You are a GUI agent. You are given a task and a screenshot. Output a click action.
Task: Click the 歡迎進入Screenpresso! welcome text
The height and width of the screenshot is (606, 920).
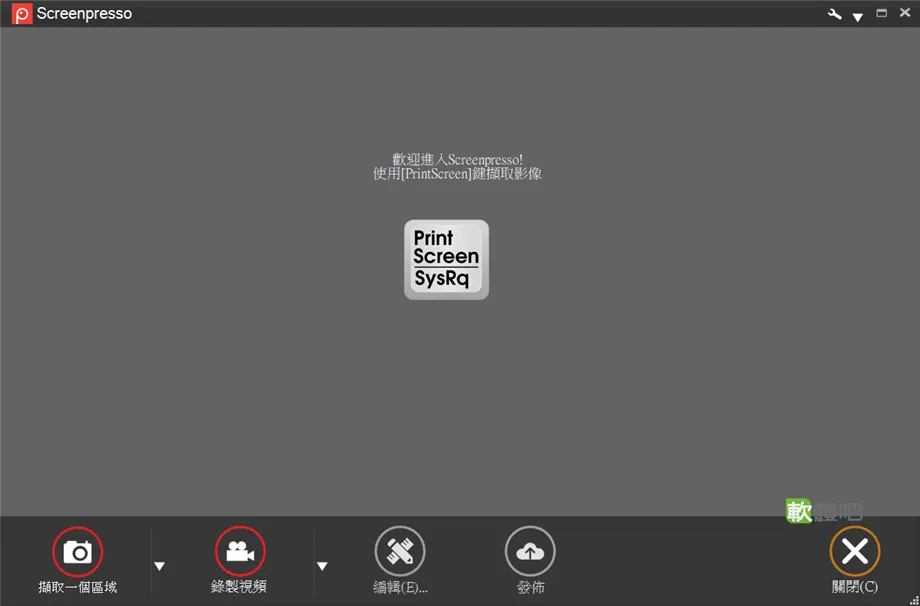coord(457,160)
